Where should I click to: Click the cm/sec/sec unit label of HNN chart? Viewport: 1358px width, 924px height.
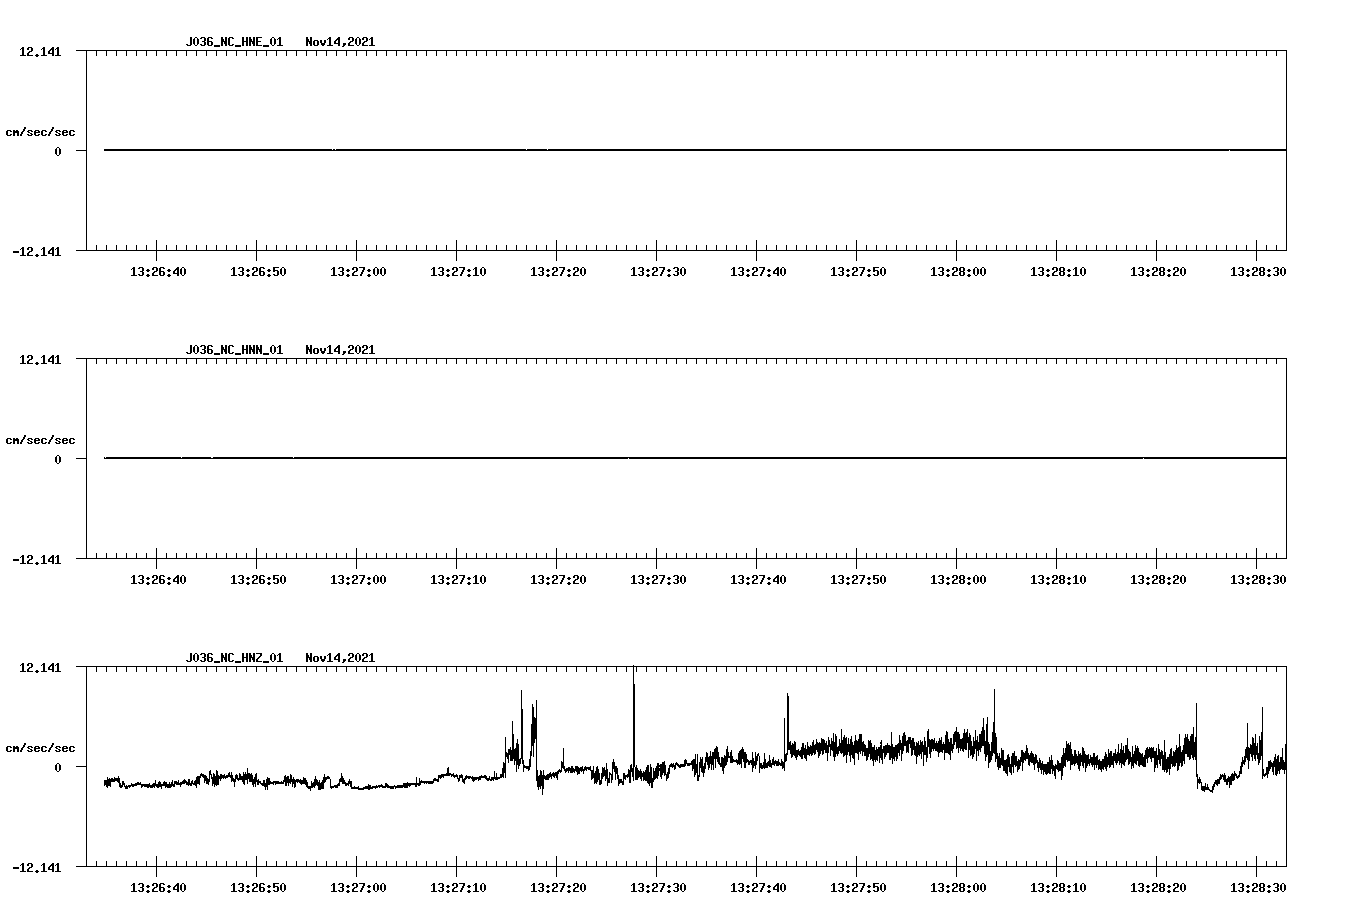[40, 440]
